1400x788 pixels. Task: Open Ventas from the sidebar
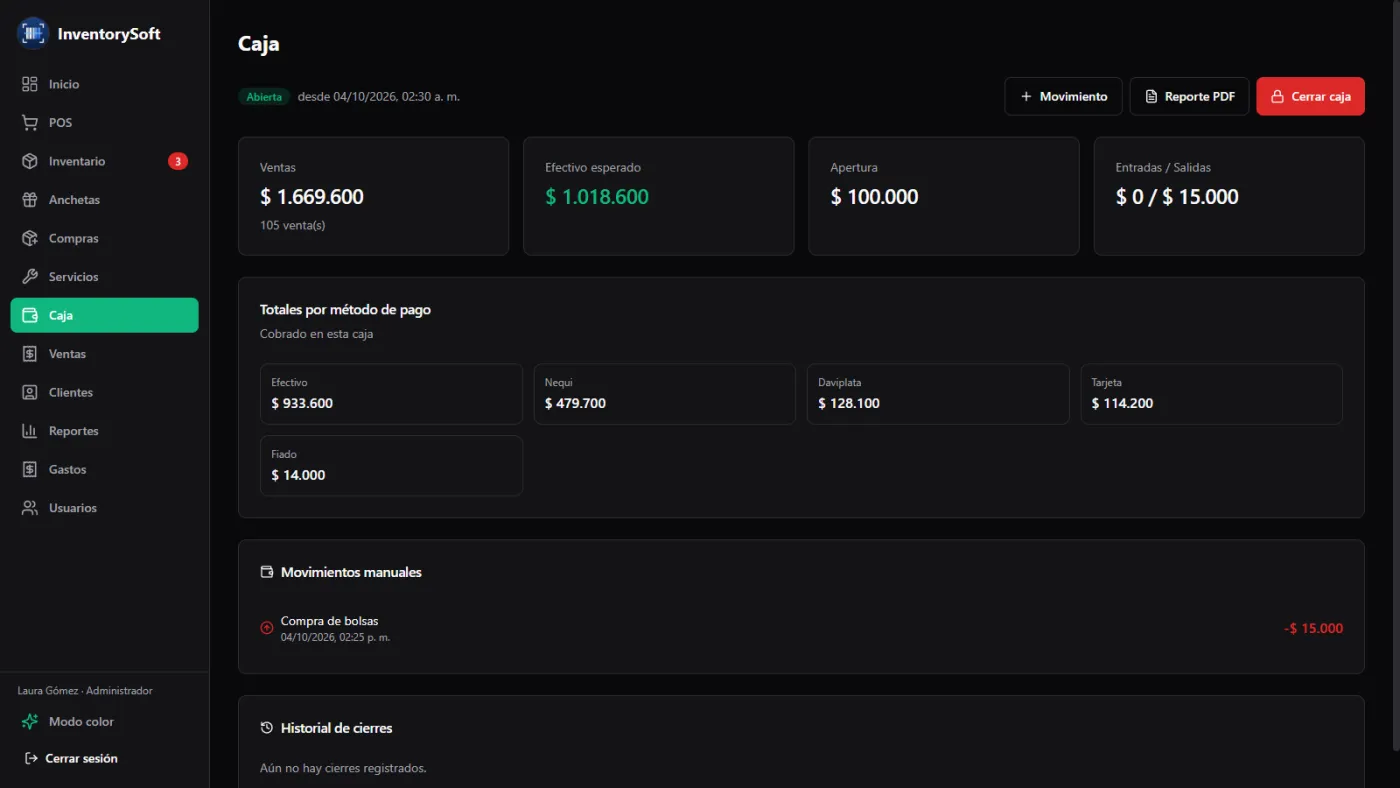tap(105, 354)
